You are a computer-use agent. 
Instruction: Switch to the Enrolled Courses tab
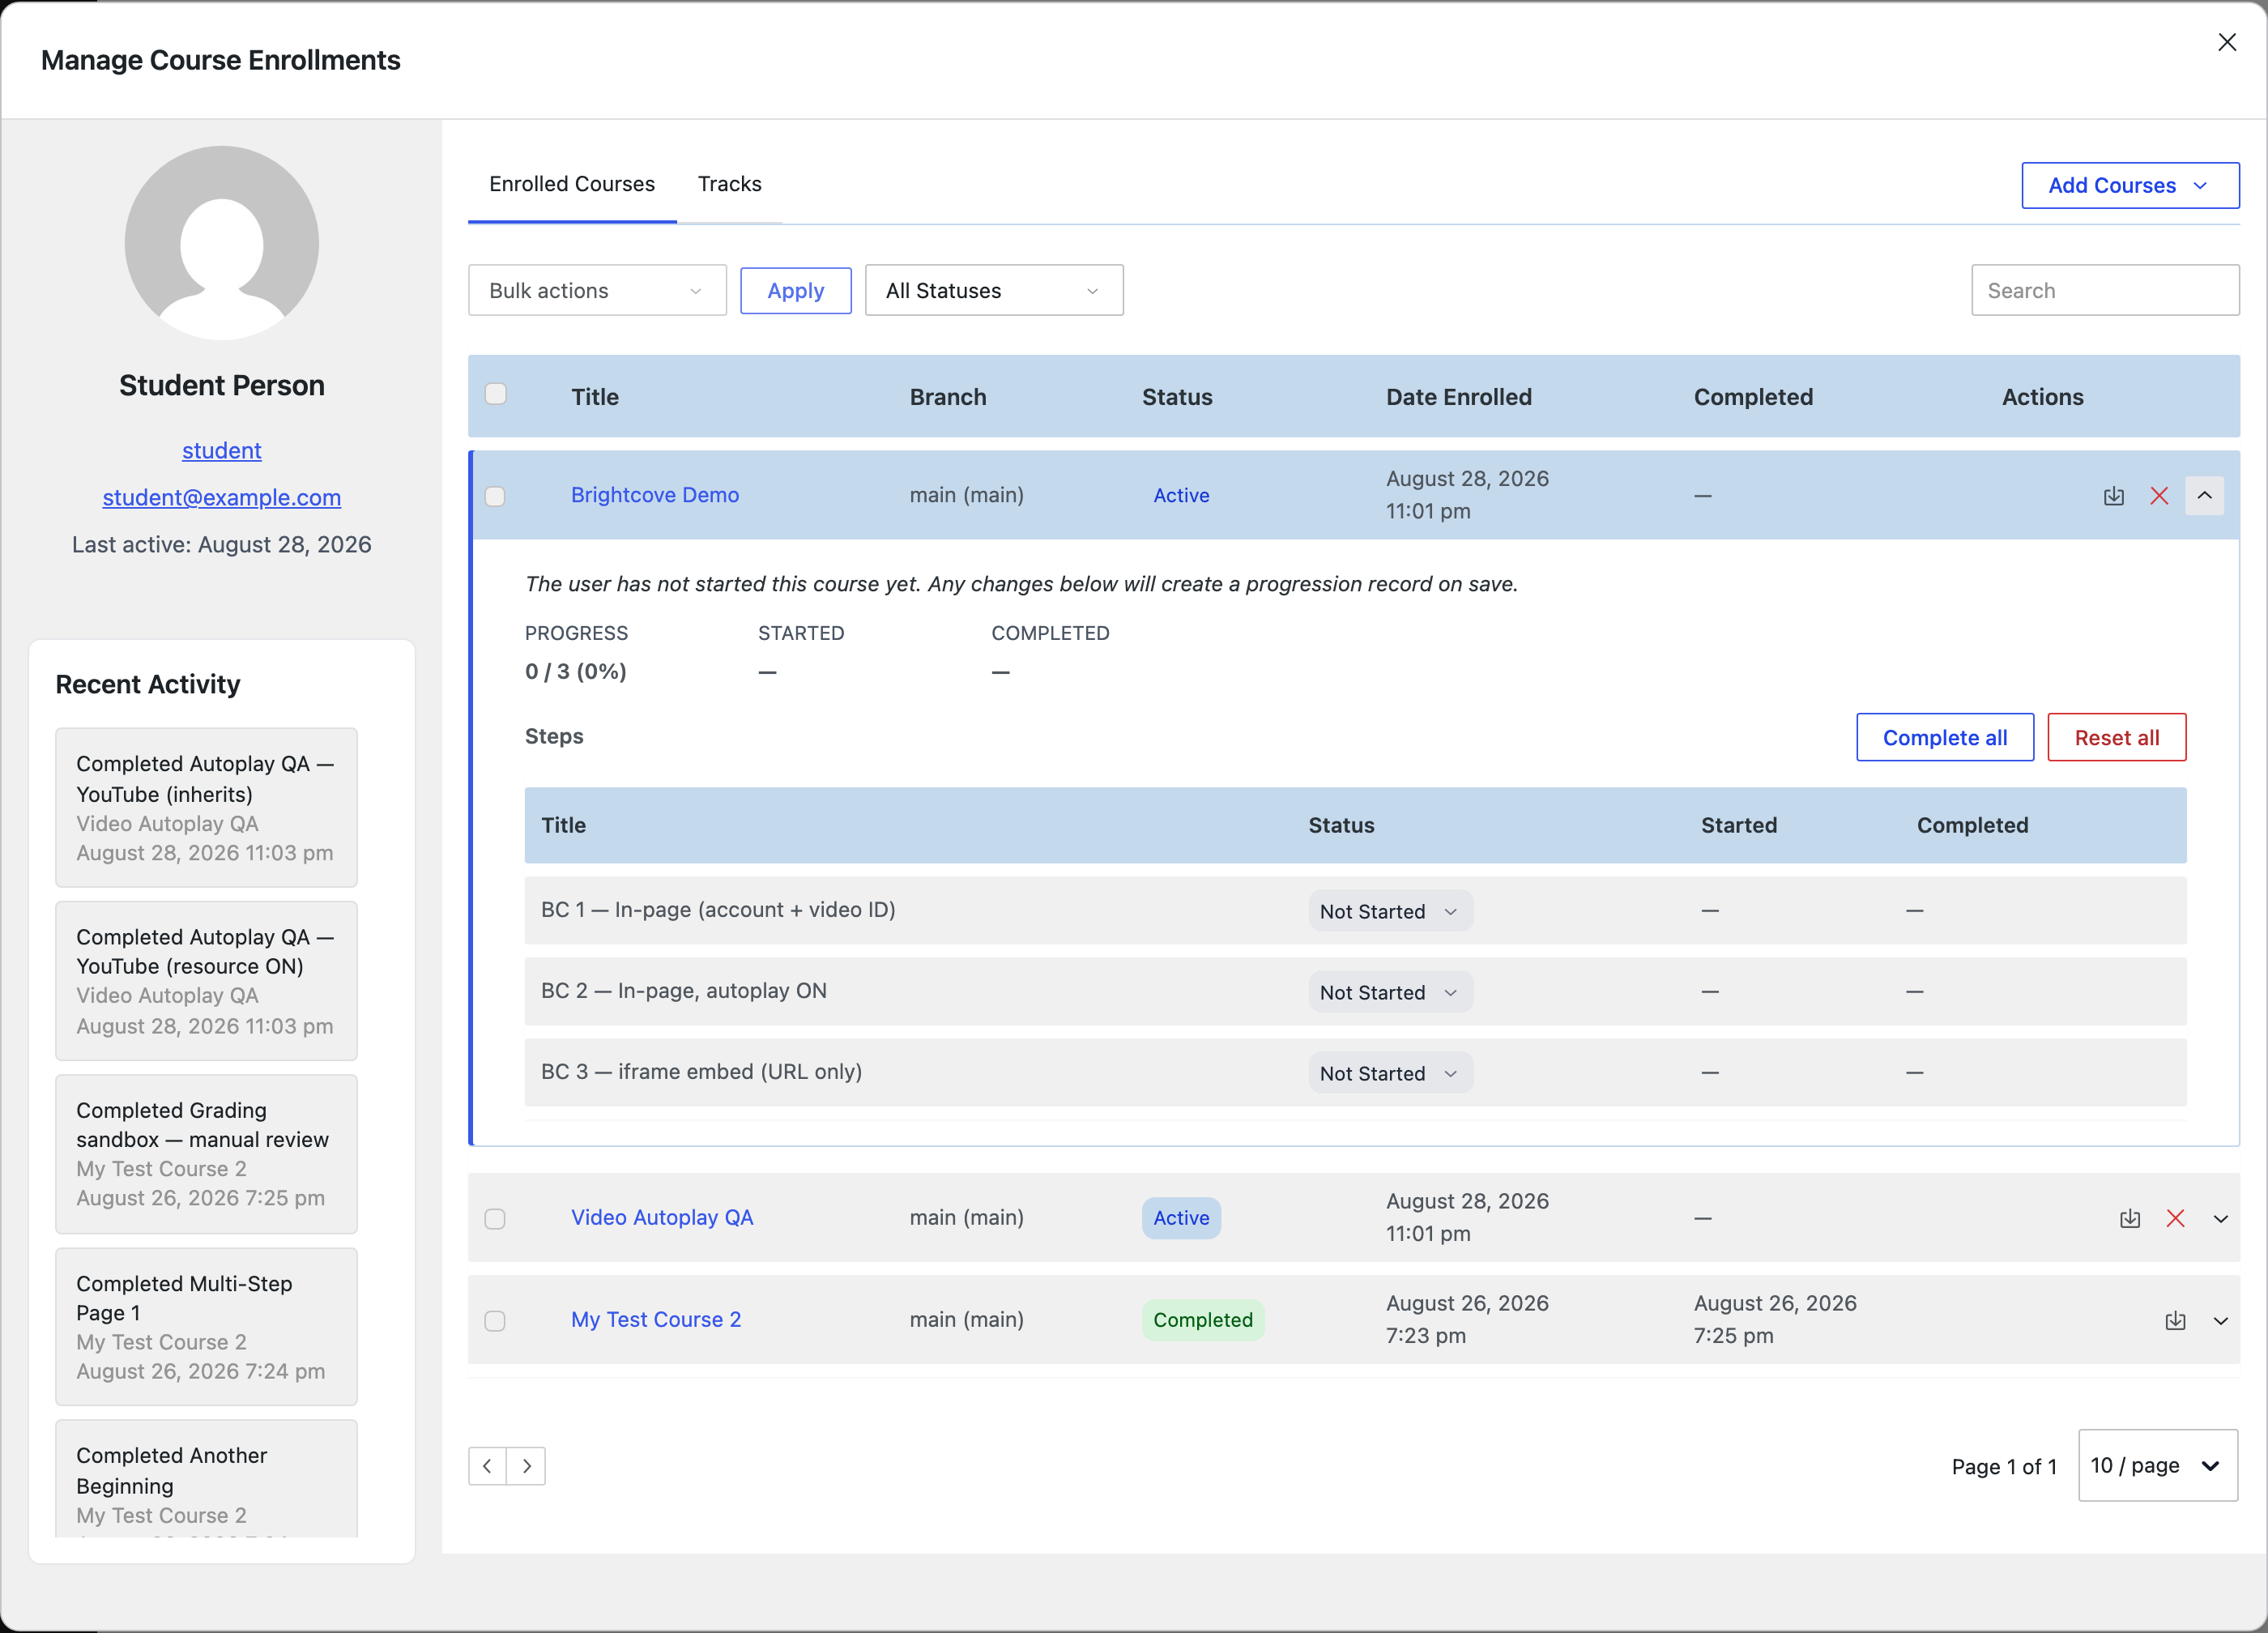pos(572,184)
